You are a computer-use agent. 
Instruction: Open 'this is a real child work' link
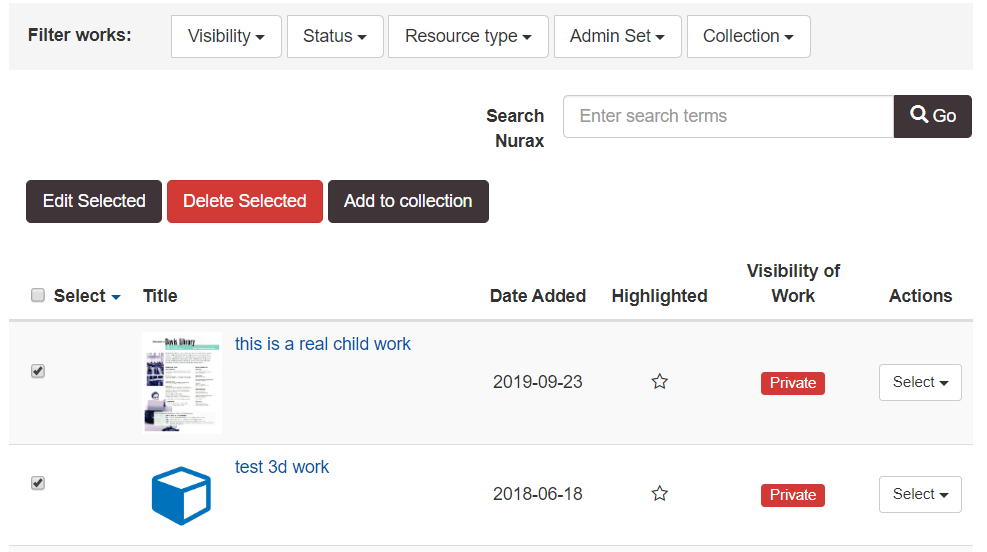(x=322, y=344)
